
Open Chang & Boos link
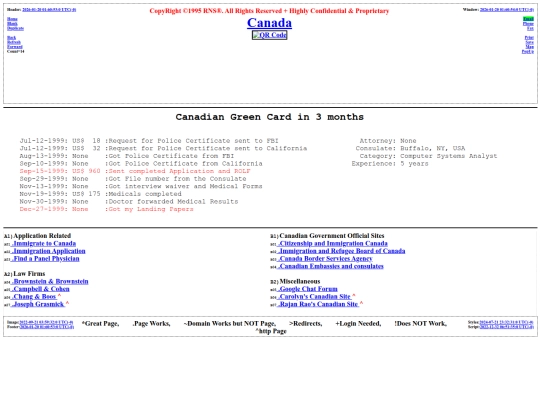click(34, 297)
